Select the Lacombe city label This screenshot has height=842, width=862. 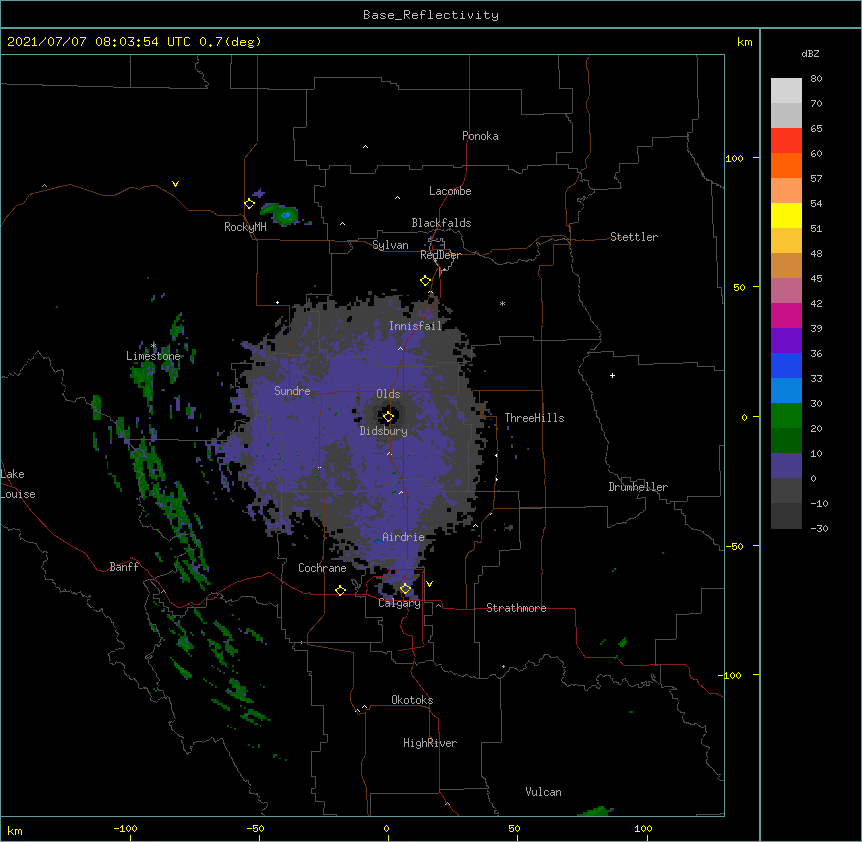point(450,191)
